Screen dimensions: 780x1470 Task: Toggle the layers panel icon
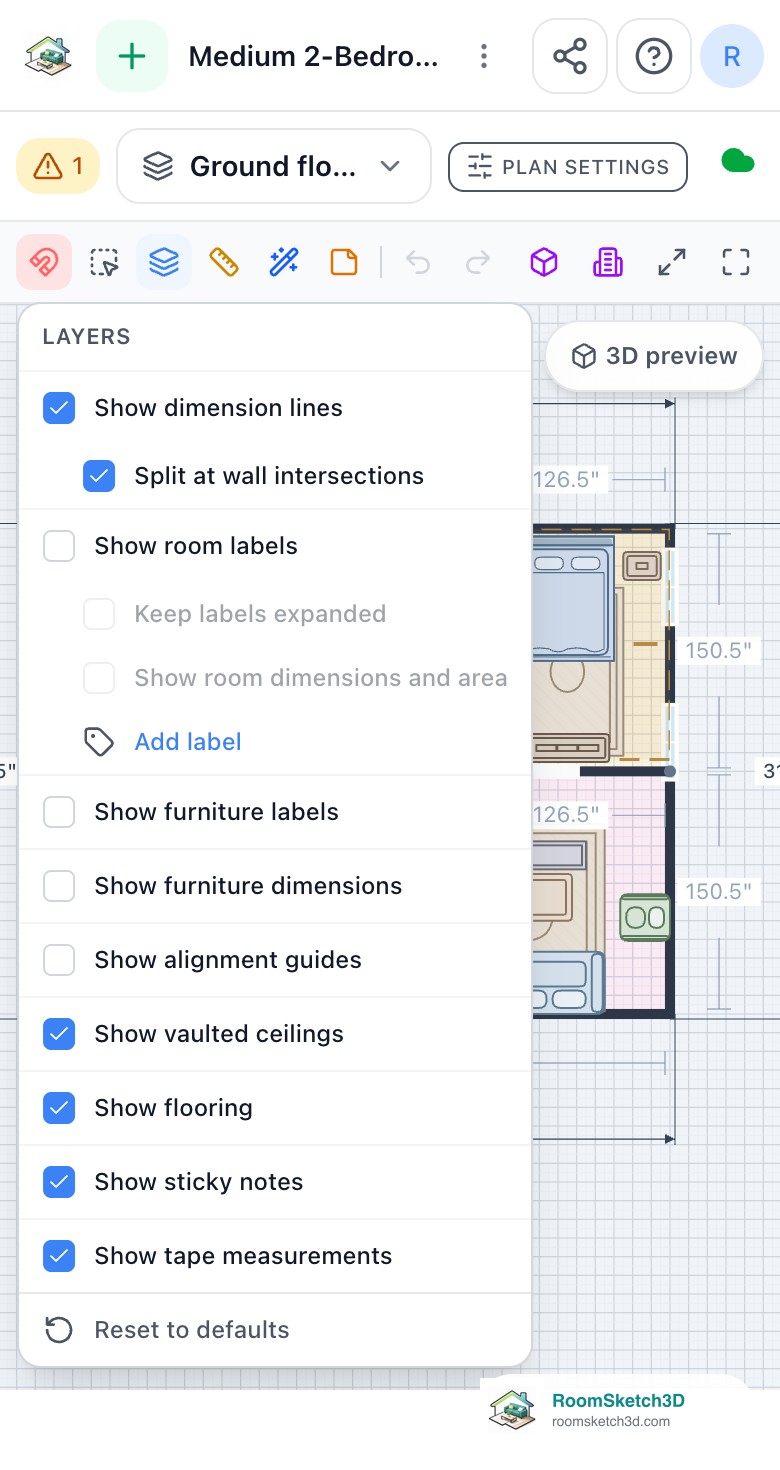pyautogui.click(x=164, y=262)
